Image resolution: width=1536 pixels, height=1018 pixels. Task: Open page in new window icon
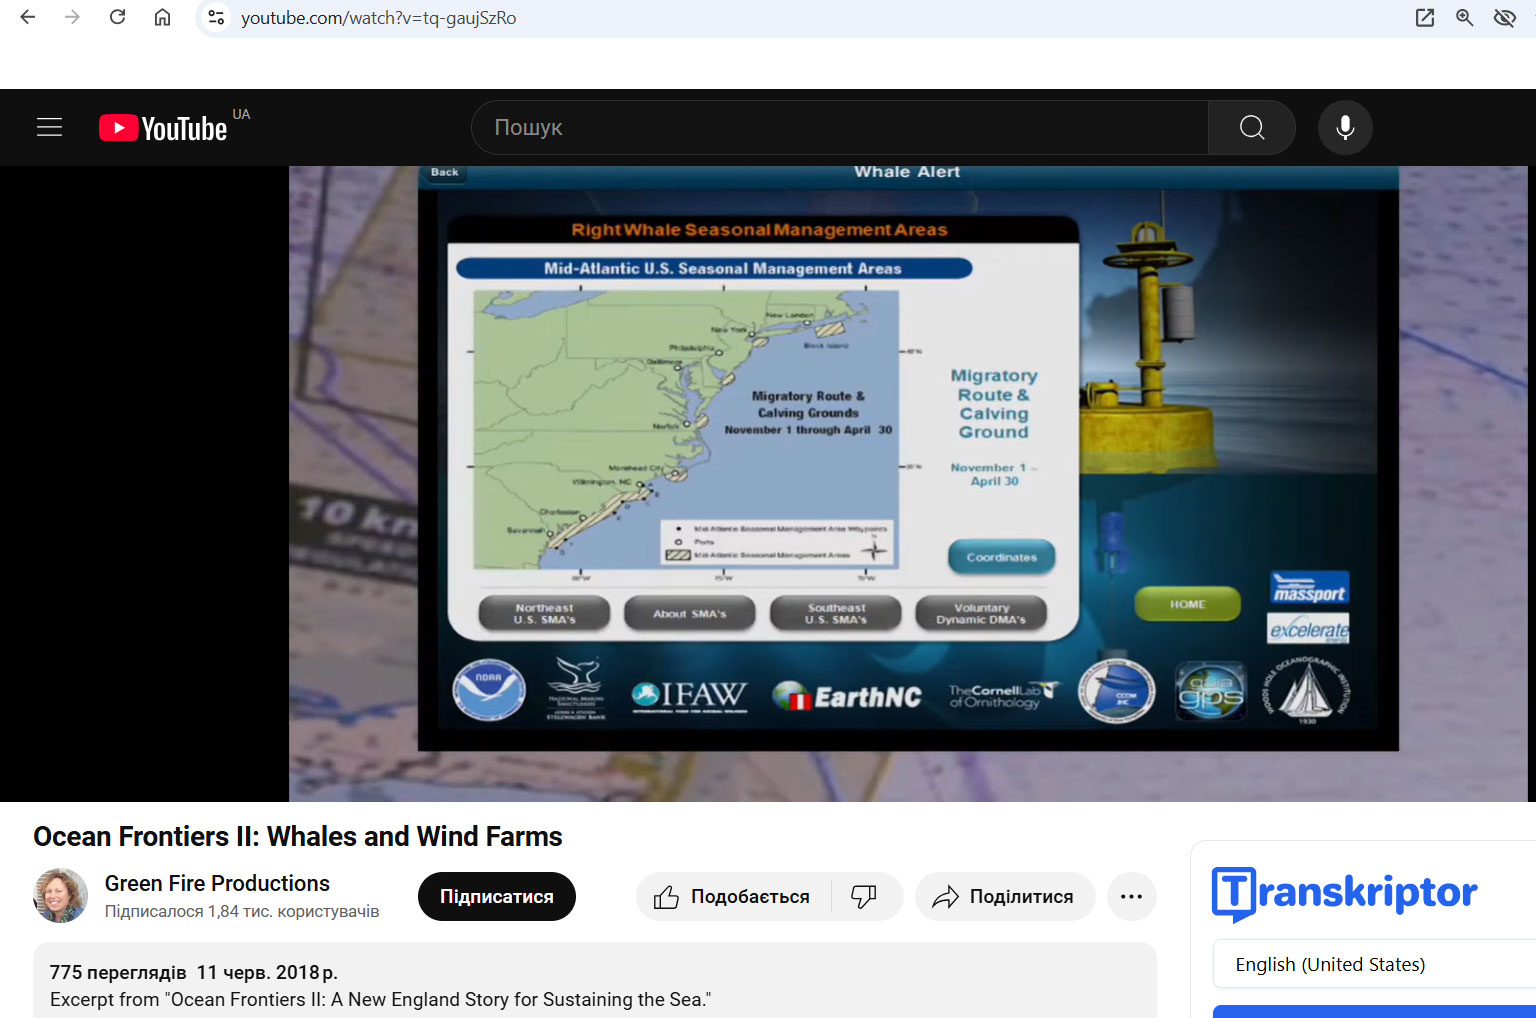tap(1424, 18)
